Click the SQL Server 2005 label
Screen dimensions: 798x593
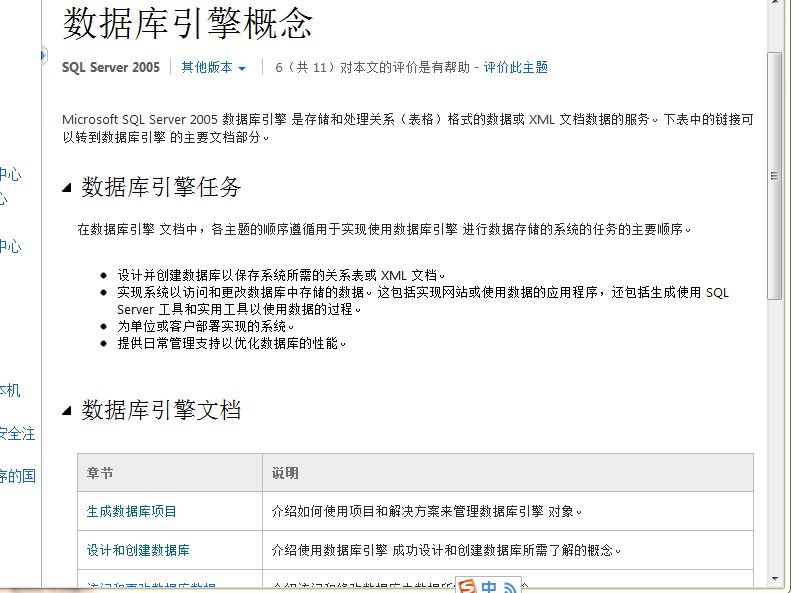(111, 67)
